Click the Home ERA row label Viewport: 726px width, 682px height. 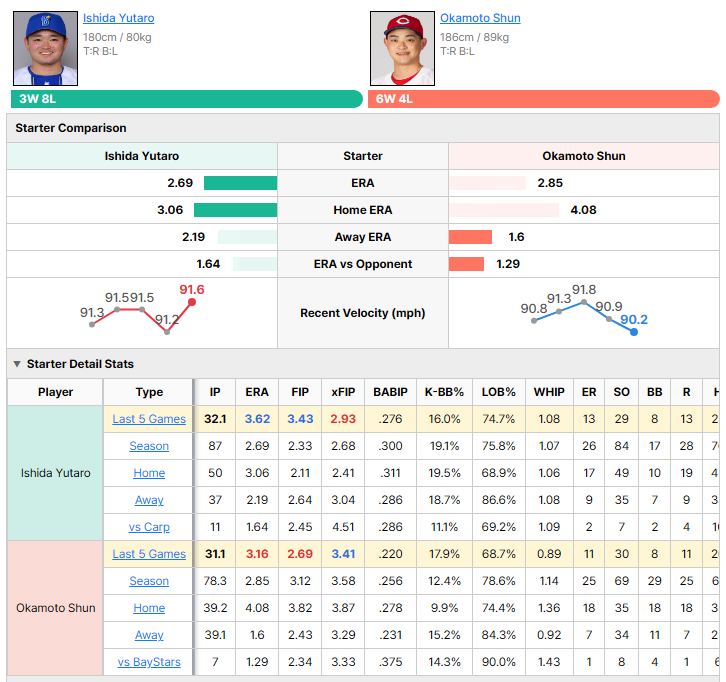(x=363, y=210)
